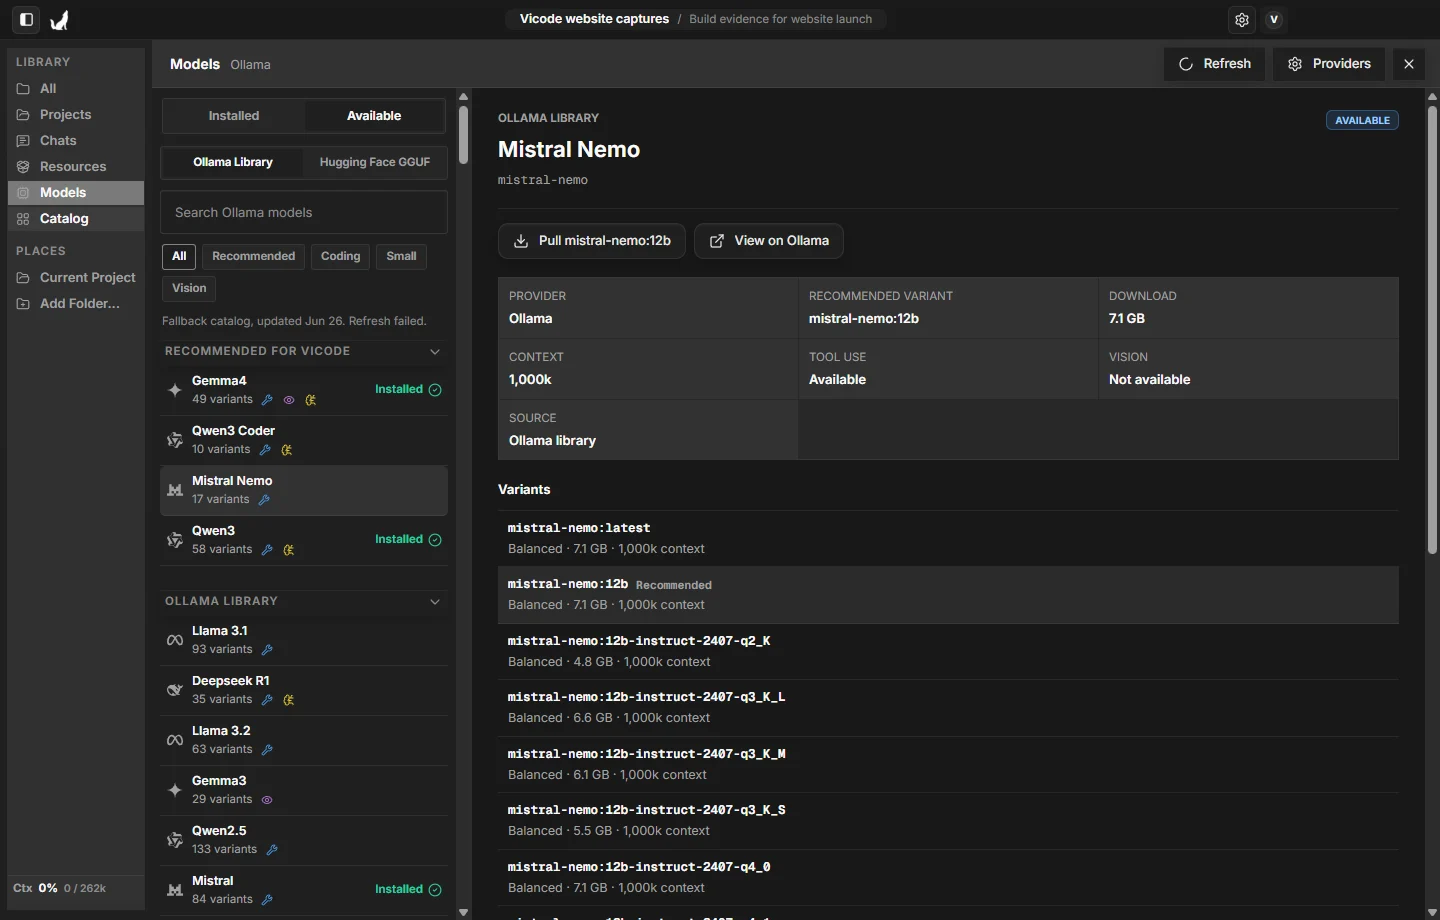Close the Models panel
Image resolution: width=1440 pixels, height=920 pixels.
coord(1409,64)
